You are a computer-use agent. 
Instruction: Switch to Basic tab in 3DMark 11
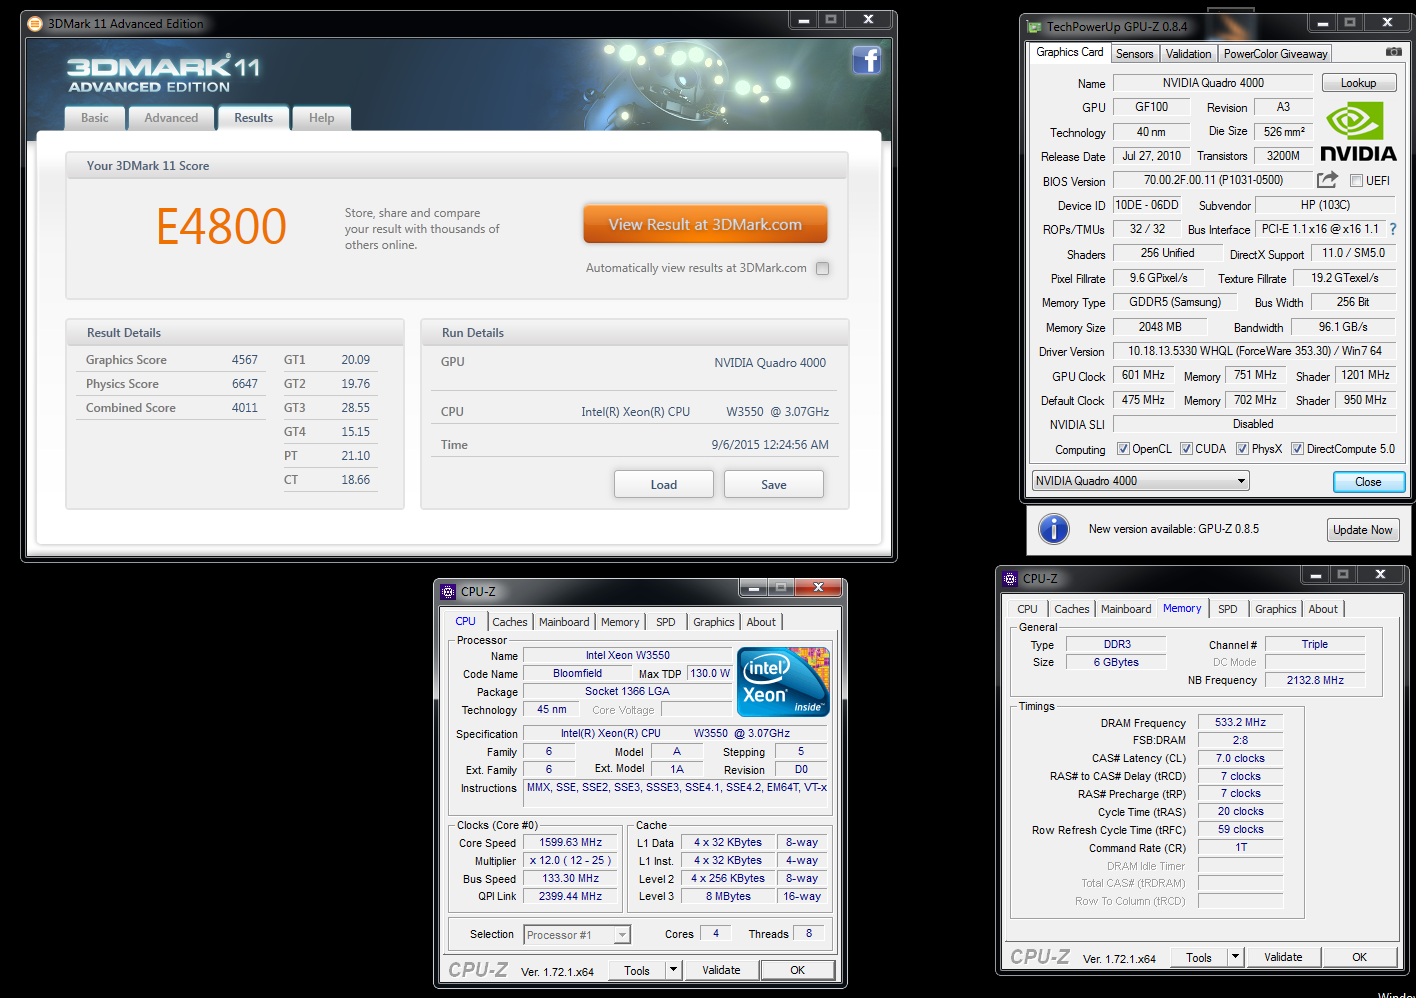[95, 118]
